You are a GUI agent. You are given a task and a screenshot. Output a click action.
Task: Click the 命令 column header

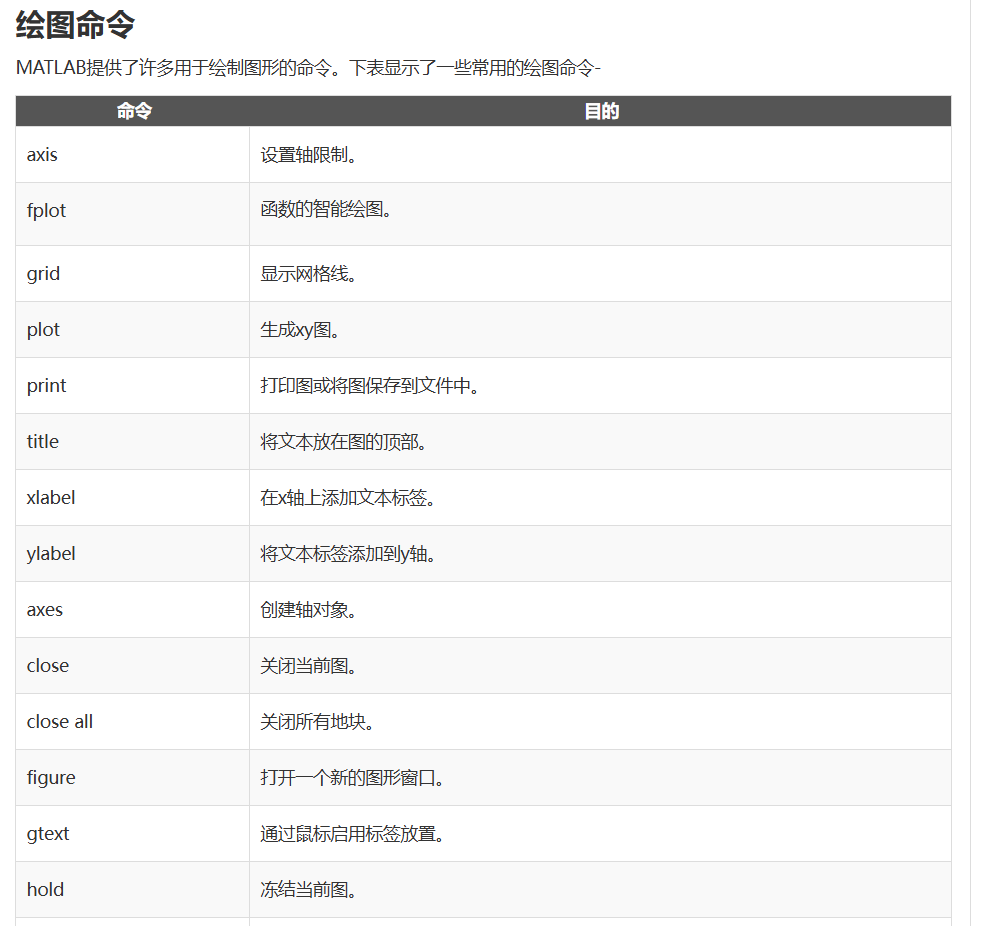(x=133, y=111)
